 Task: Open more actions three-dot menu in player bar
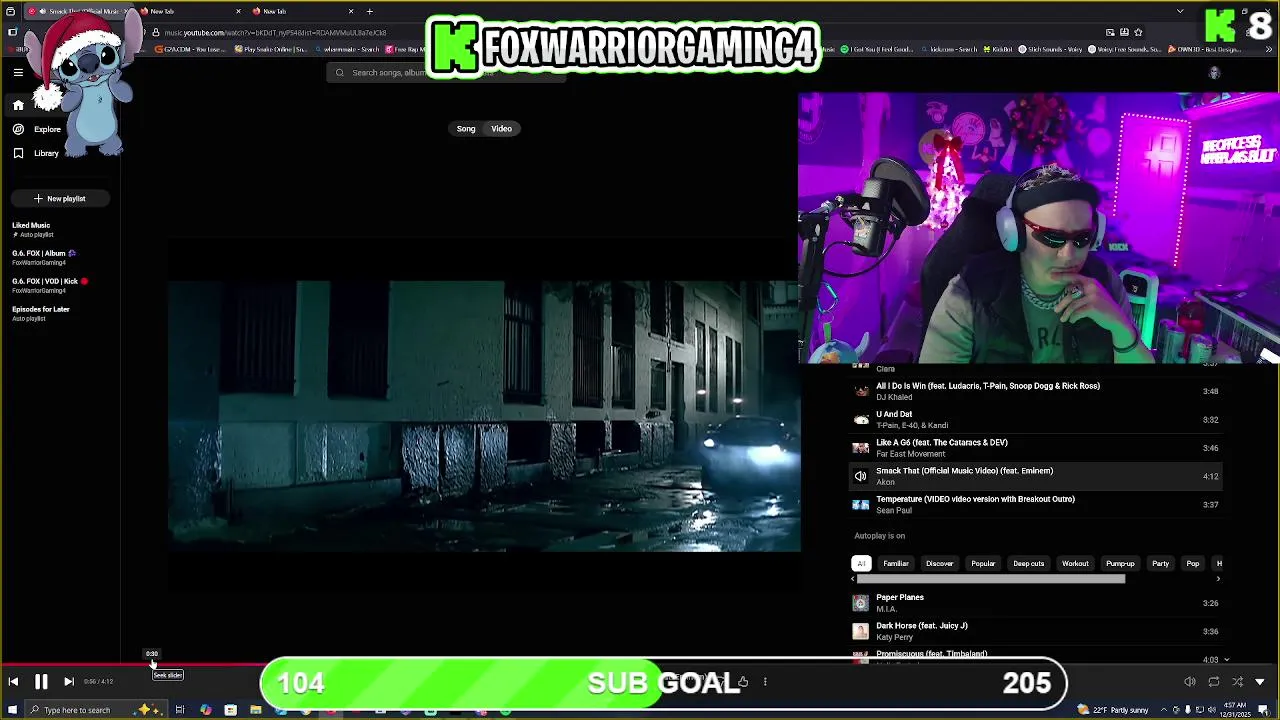(765, 682)
